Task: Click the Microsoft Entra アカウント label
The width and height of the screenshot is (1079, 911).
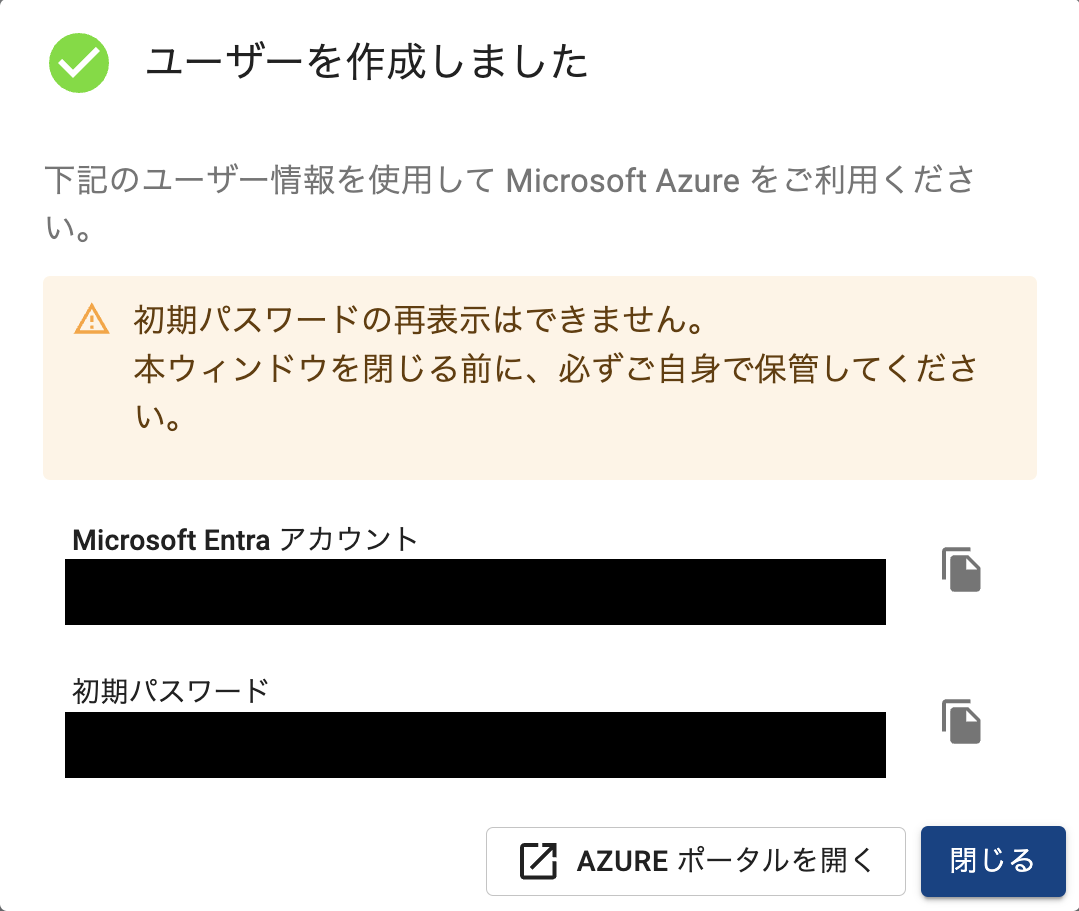Action: [x=245, y=540]
